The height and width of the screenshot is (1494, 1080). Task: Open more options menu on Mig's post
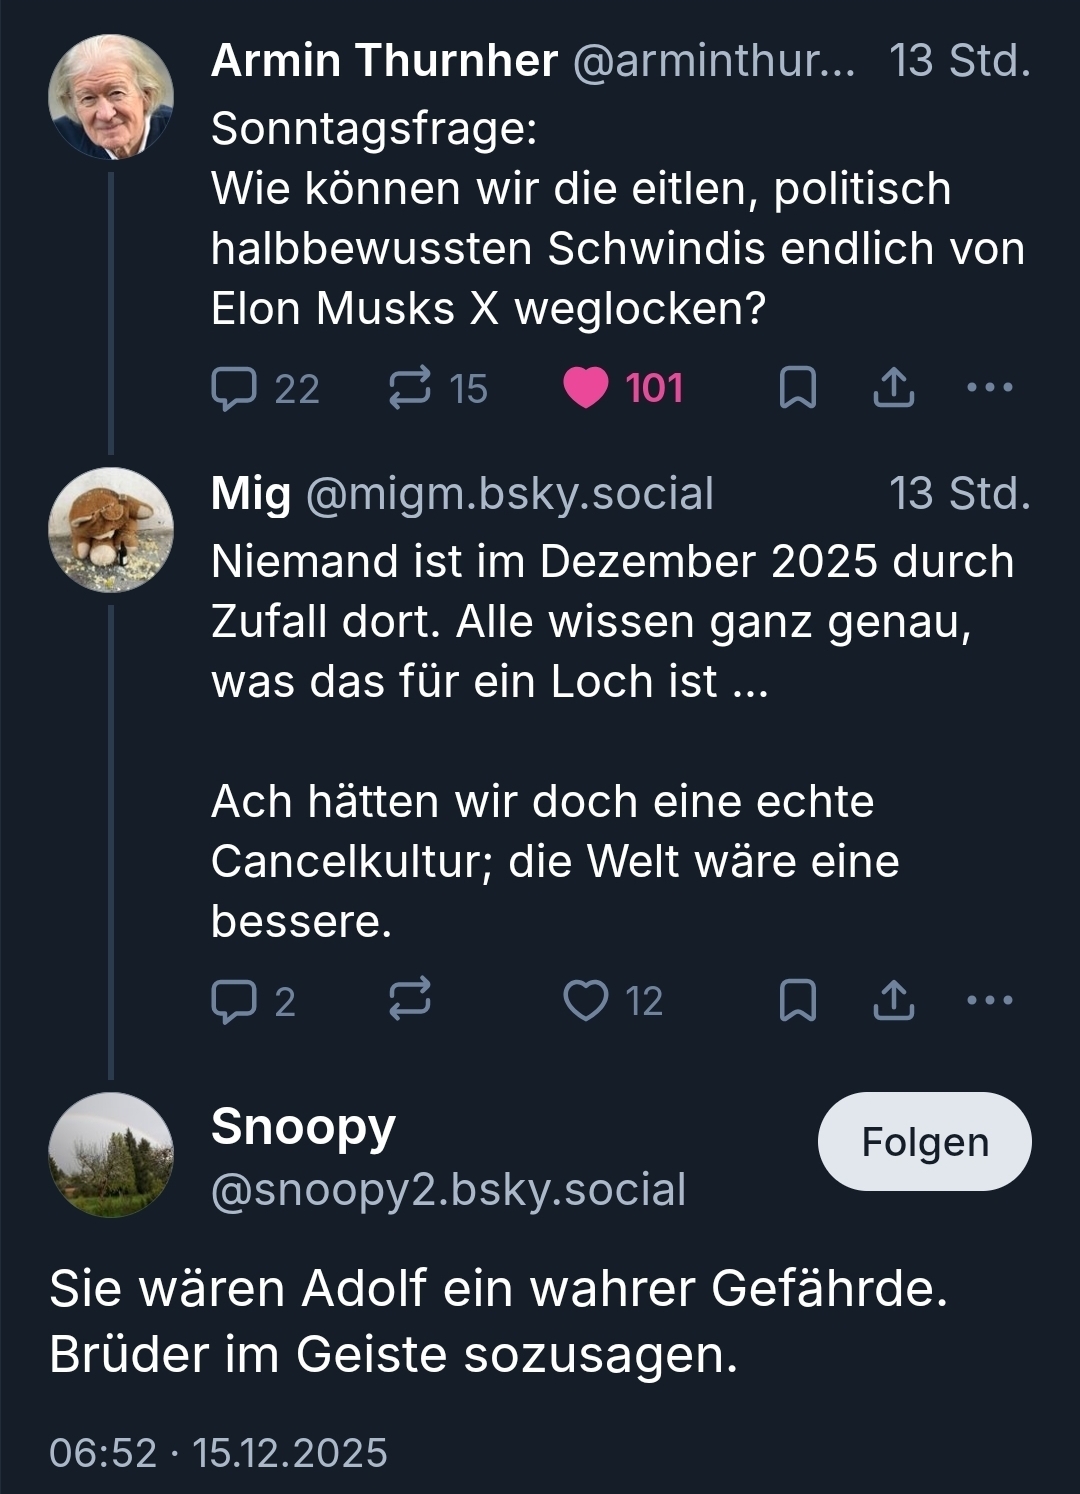pos(990,1000)
